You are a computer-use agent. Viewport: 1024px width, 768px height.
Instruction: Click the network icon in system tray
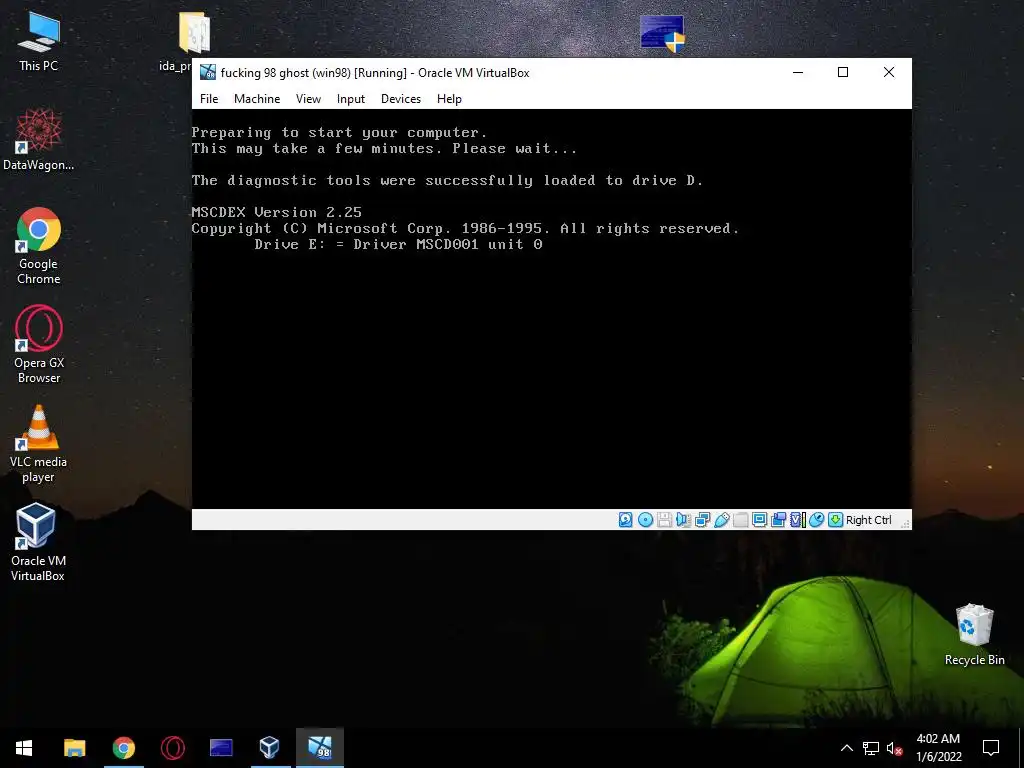click(871, 748)
